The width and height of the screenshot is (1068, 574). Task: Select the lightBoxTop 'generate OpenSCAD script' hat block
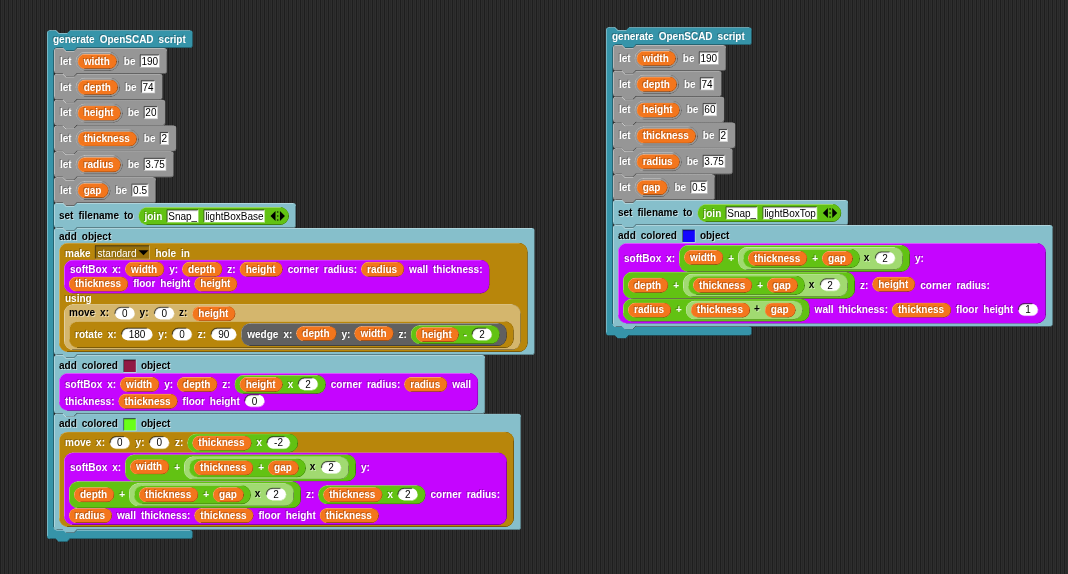[678, 37]
